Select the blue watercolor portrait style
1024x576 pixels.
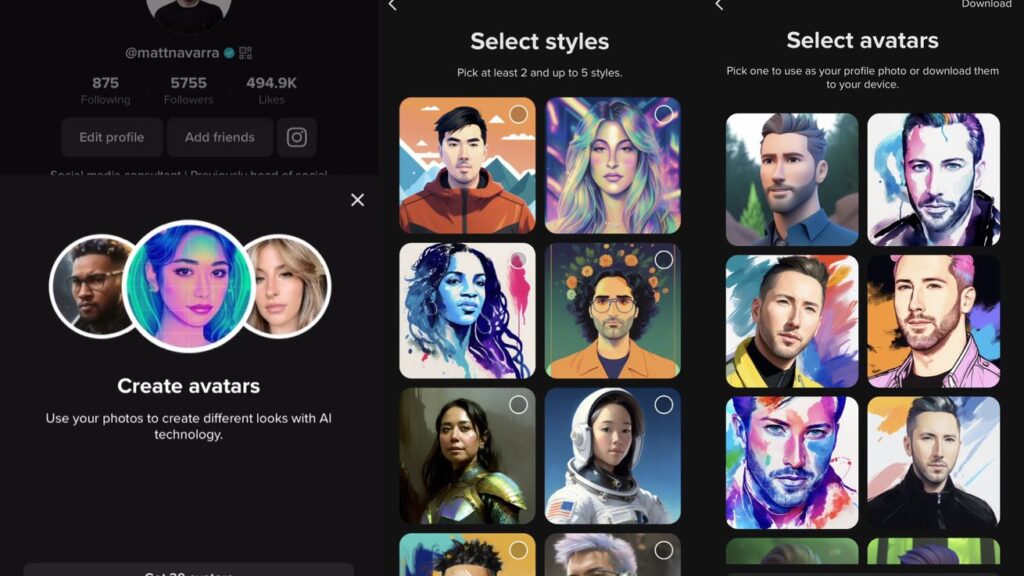click(467, 311)
